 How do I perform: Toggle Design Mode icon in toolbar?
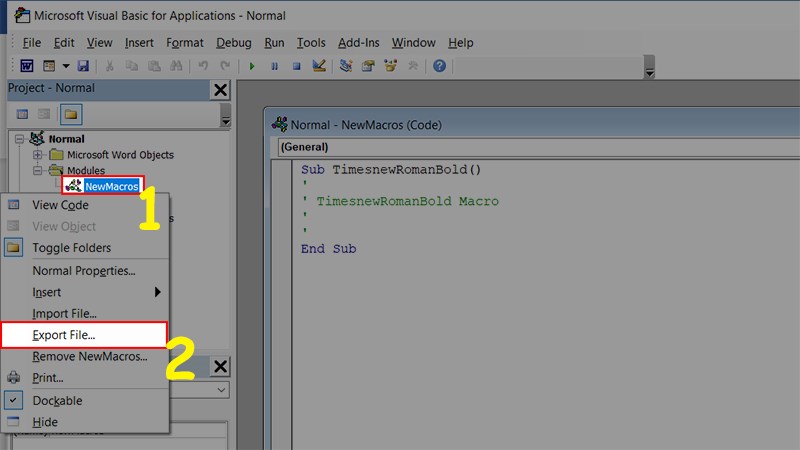(x=319, y=66)
